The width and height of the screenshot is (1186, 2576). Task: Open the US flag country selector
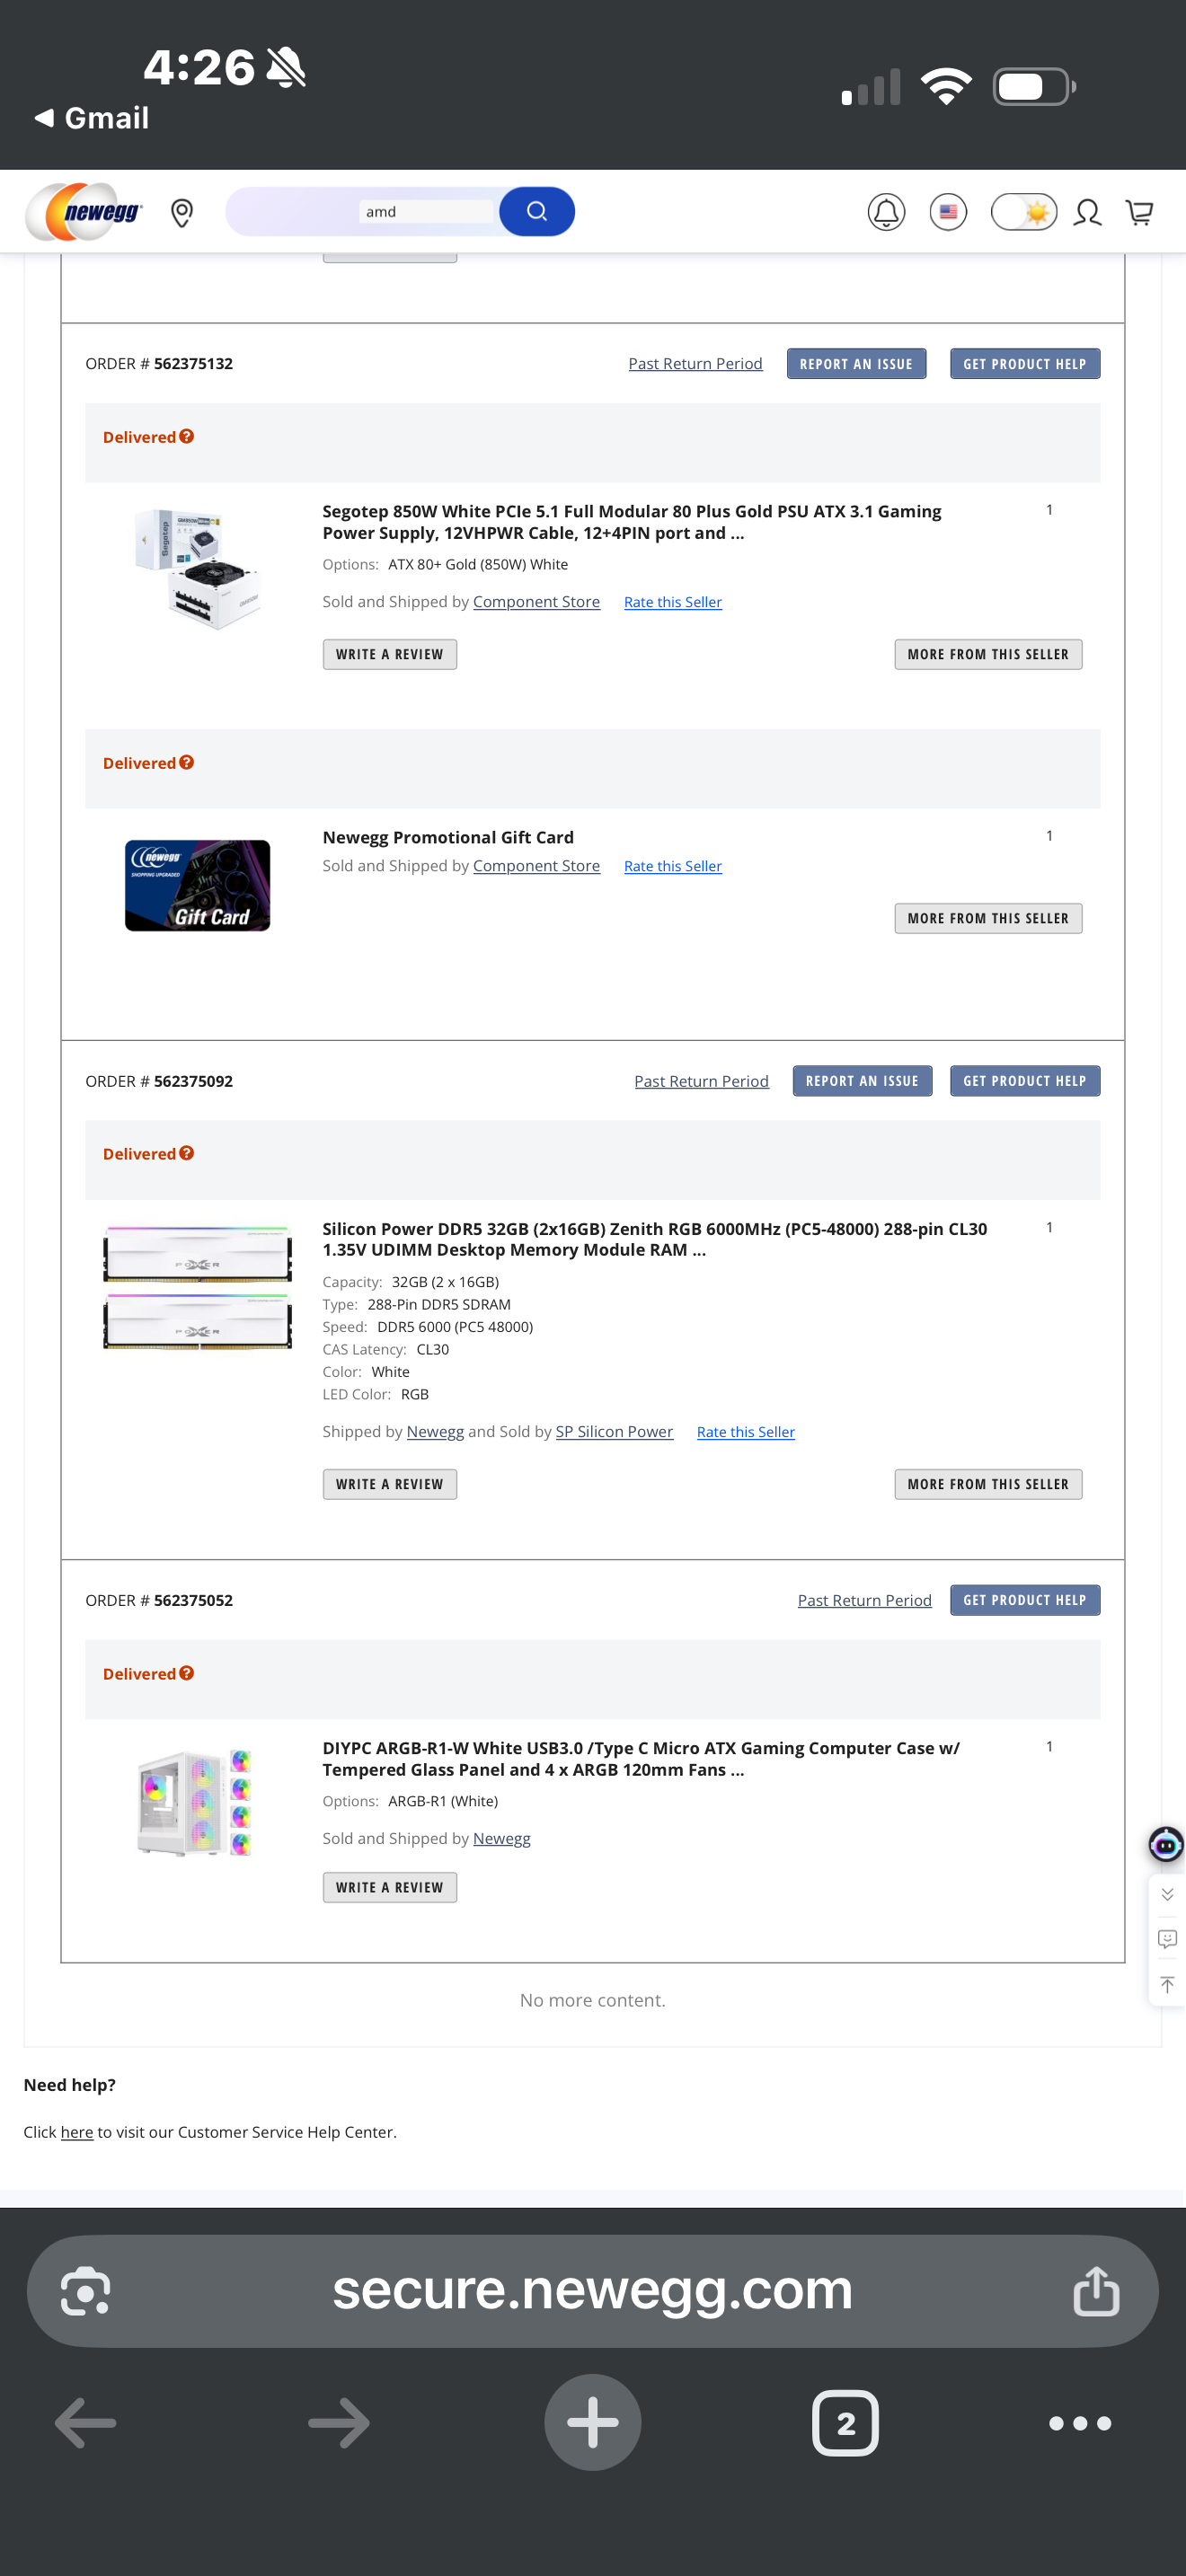pos(947,212)
